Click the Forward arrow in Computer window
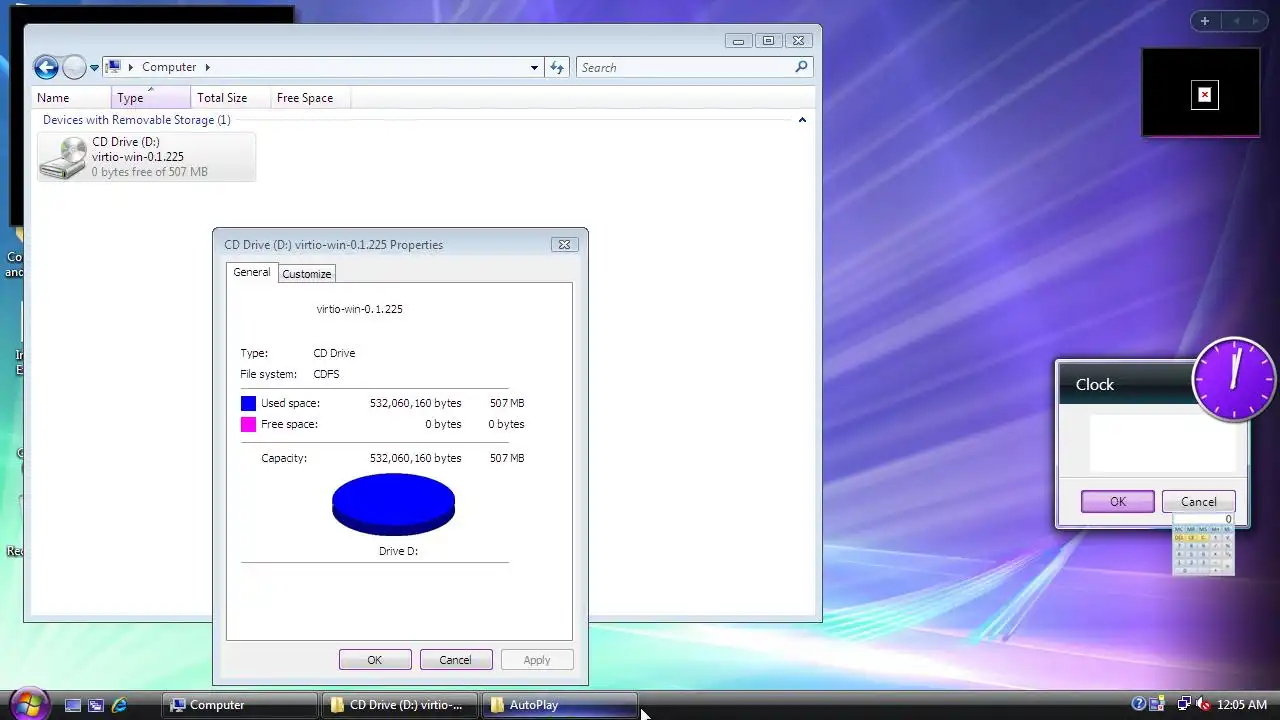Viewport: 1280px width, 720px height. [74, 67]
